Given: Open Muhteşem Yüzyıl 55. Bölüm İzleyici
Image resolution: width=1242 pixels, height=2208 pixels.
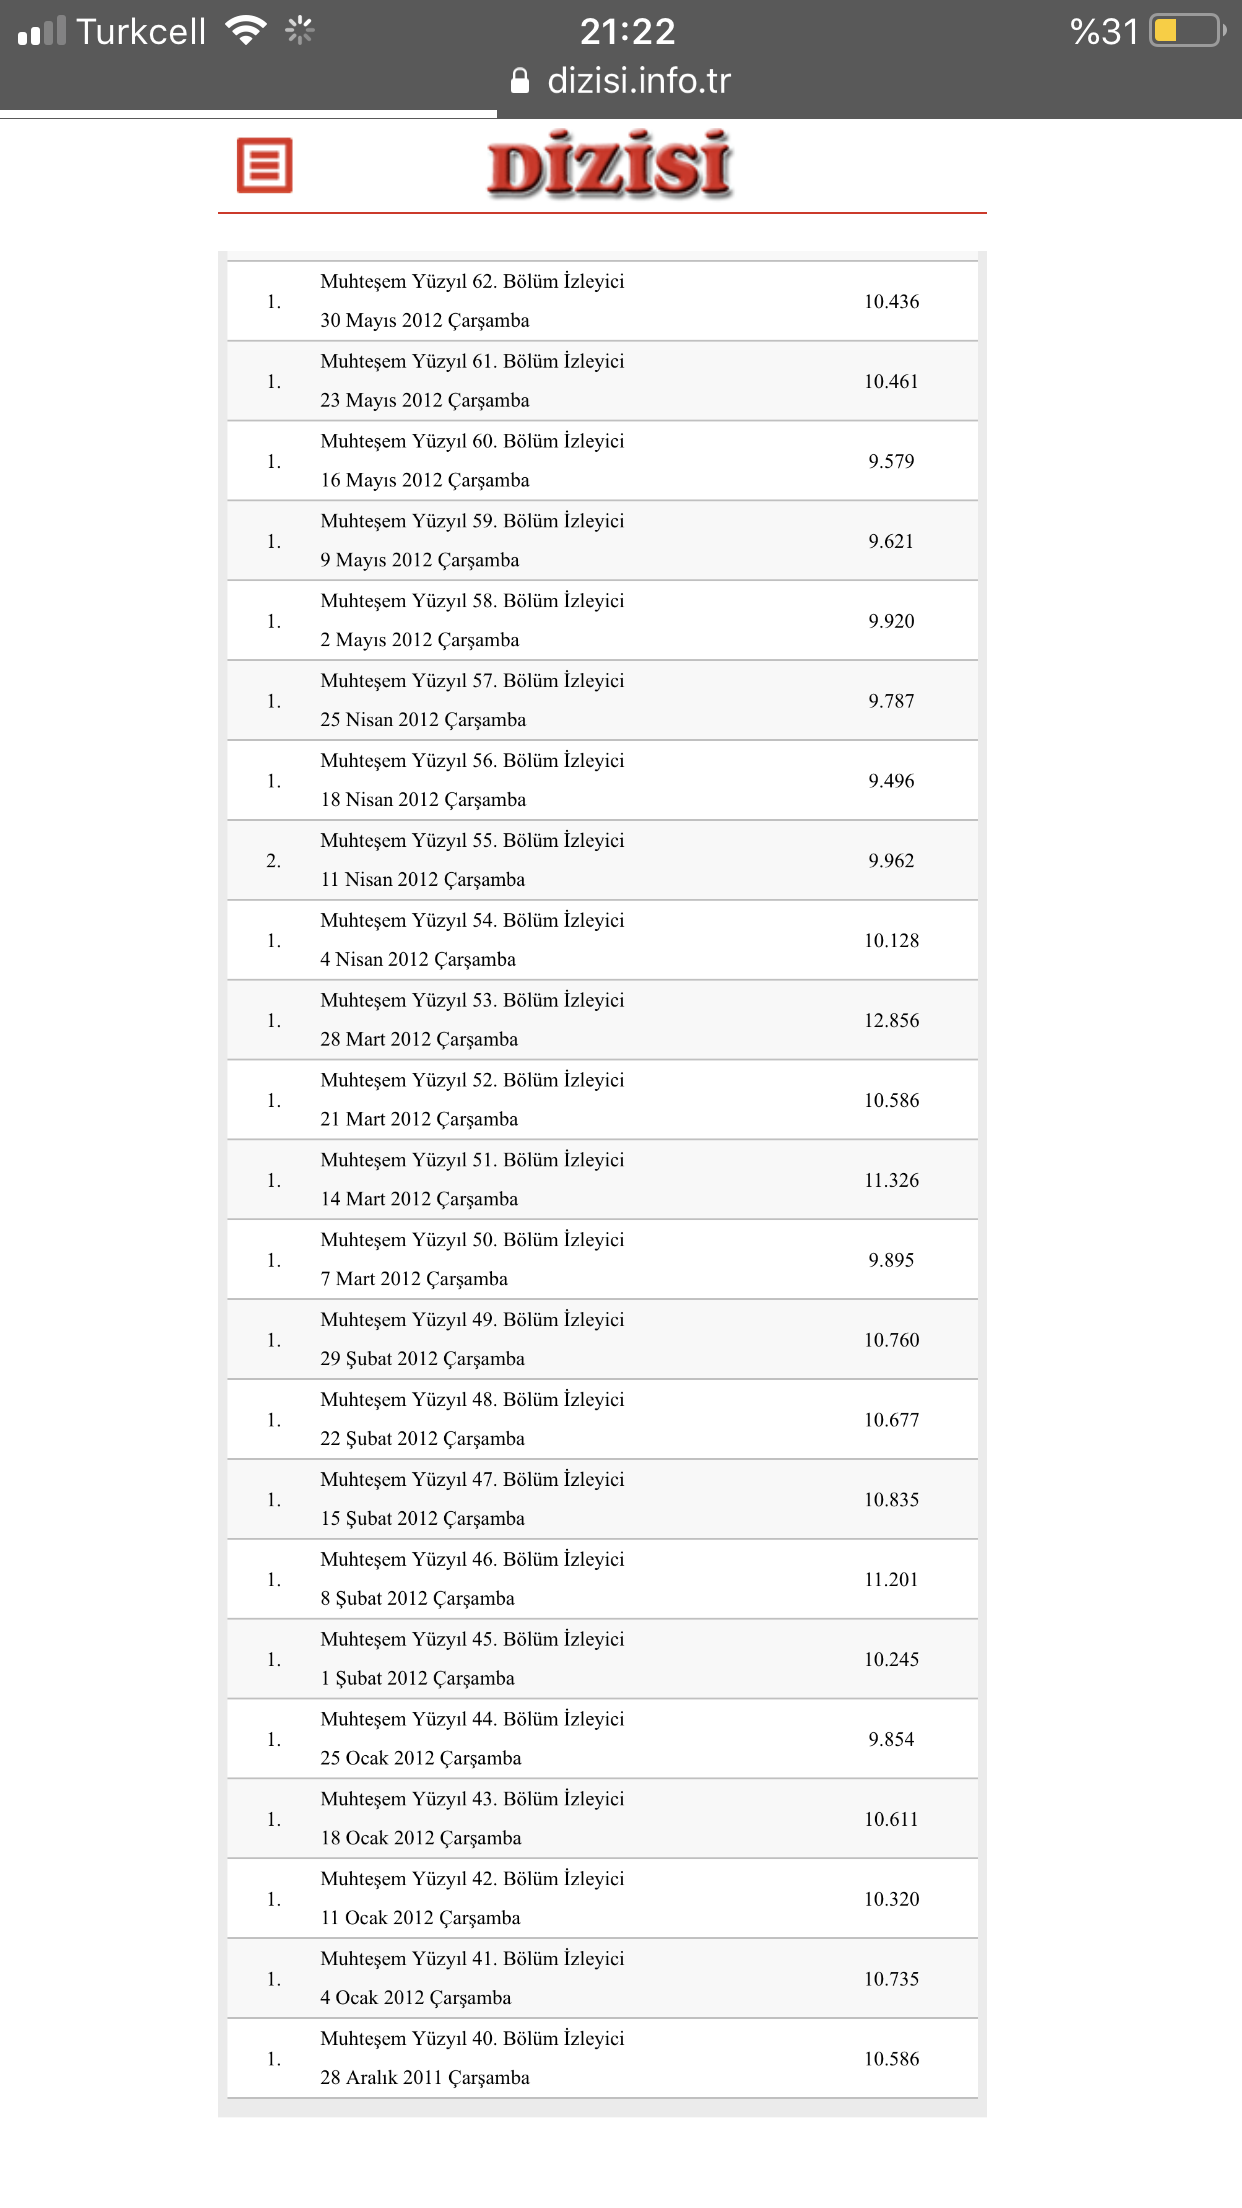Looking at the screenshot, I should [472, 841].
